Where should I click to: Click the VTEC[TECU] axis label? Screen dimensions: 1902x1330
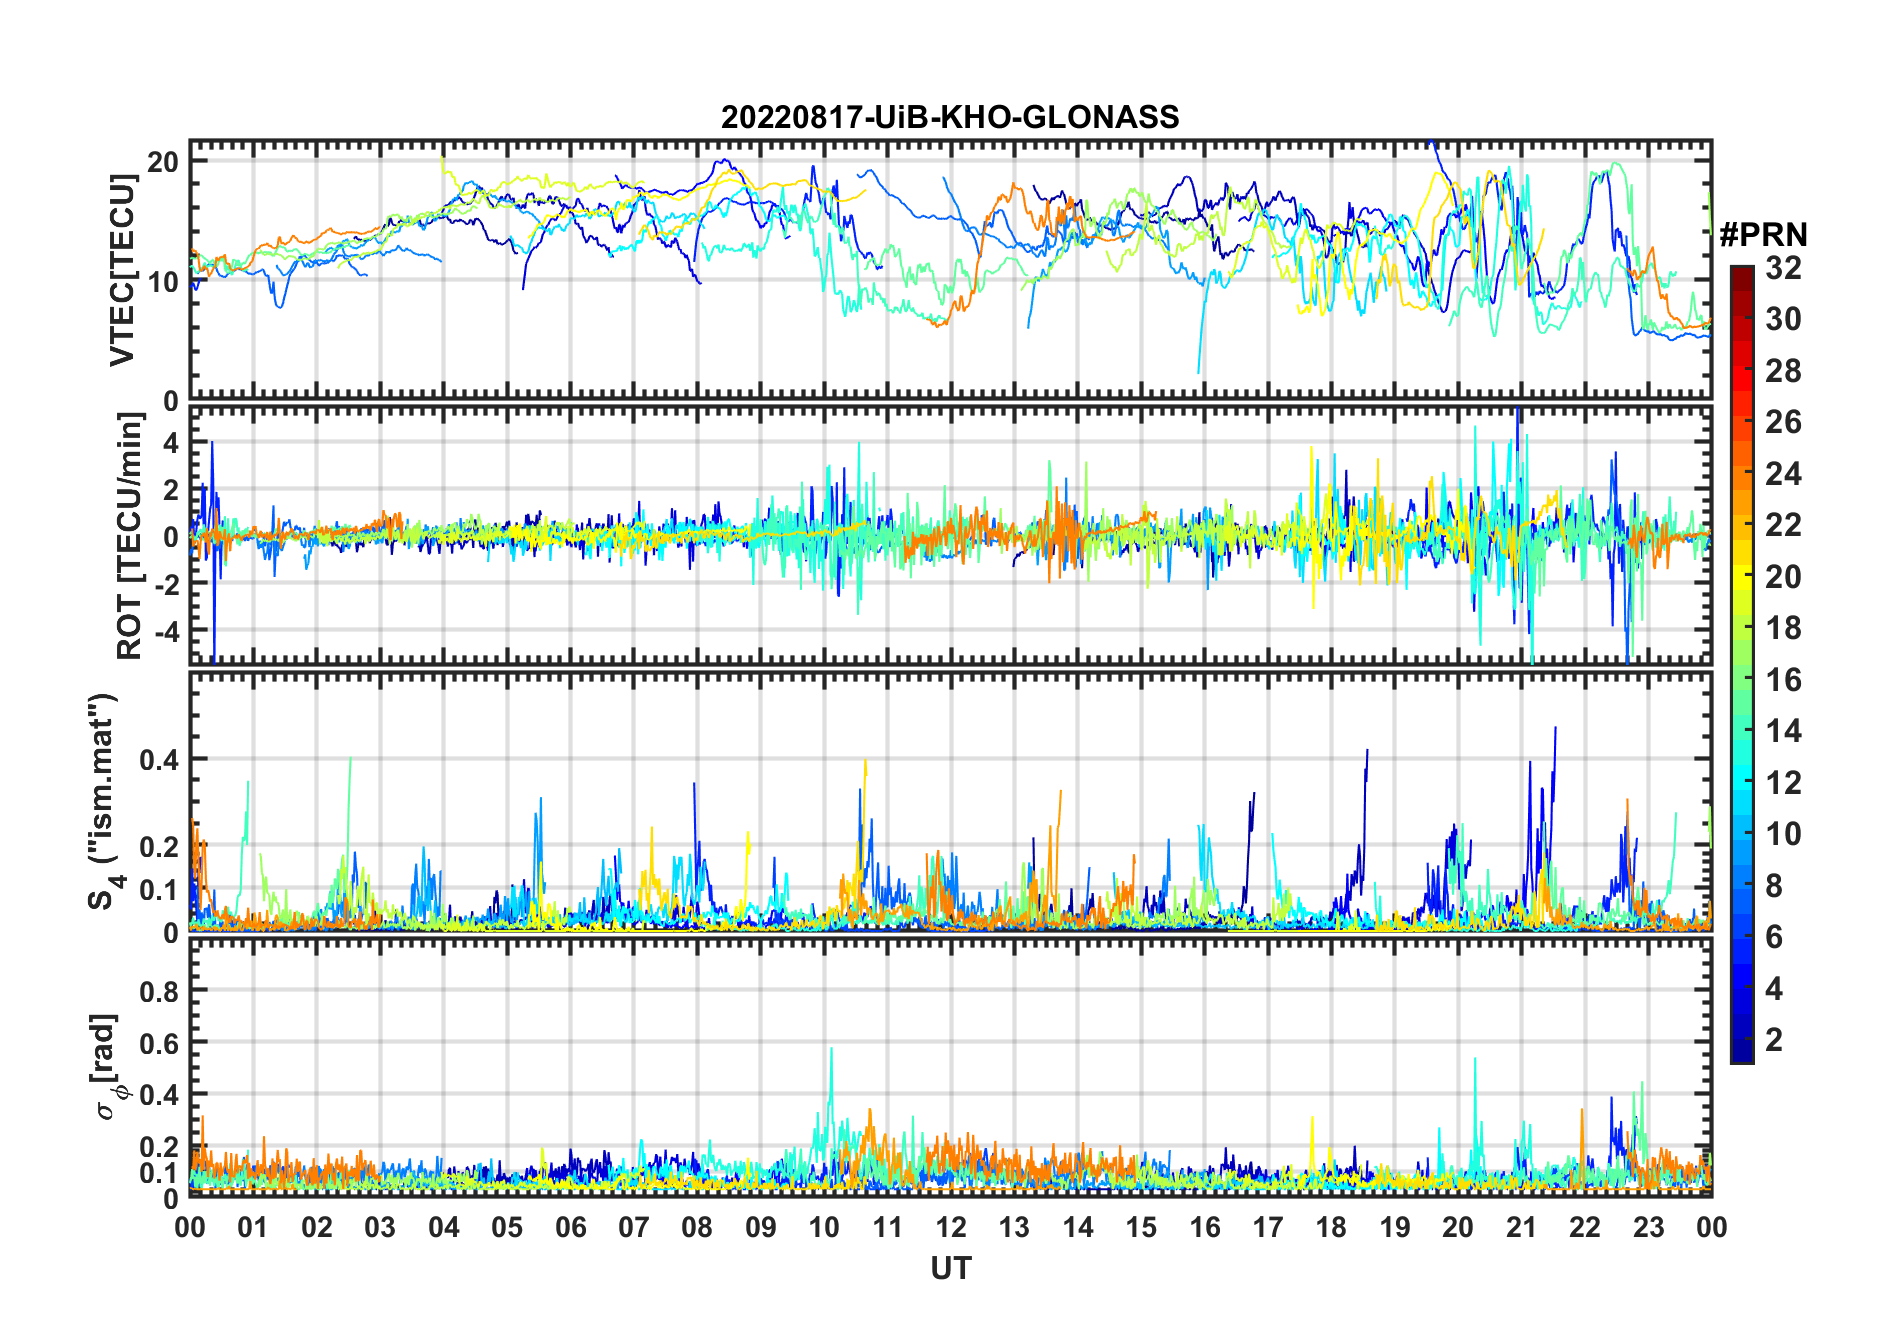[x=123, y=270]
